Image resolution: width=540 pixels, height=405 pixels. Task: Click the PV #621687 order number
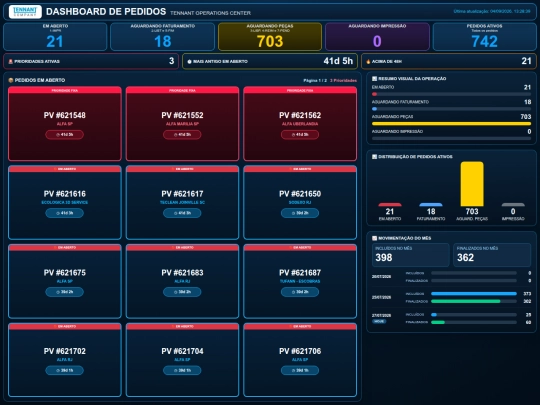click(300, 273)
